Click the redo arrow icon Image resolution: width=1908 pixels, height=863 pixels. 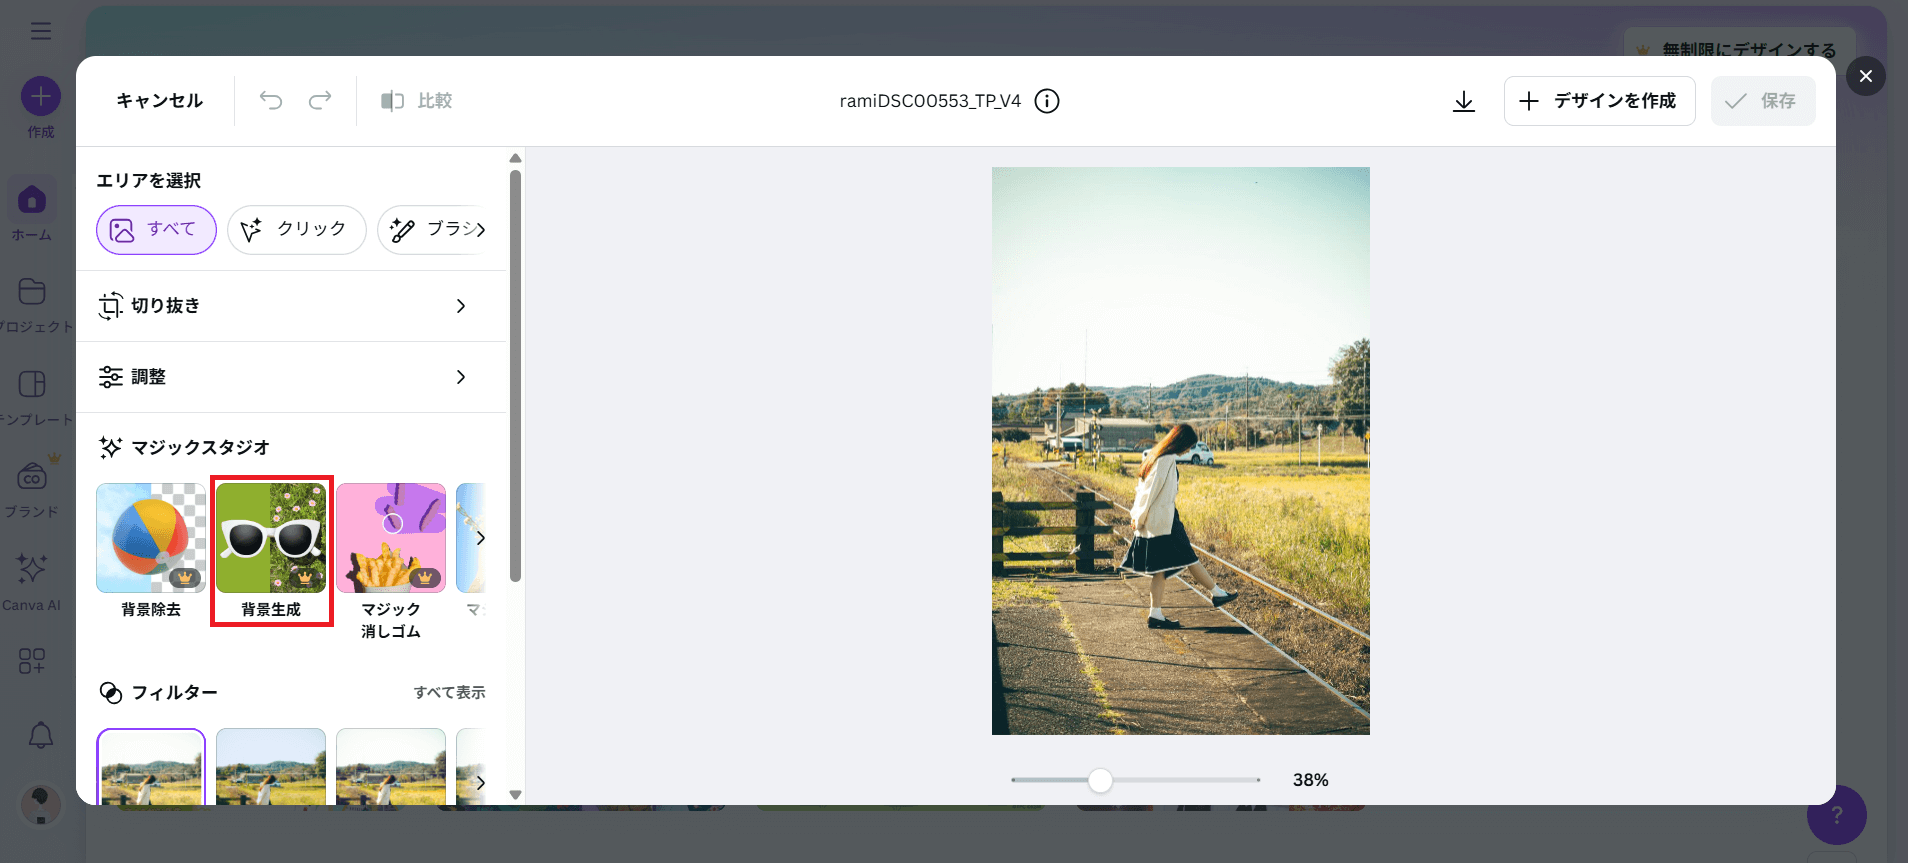coord(320,100)
